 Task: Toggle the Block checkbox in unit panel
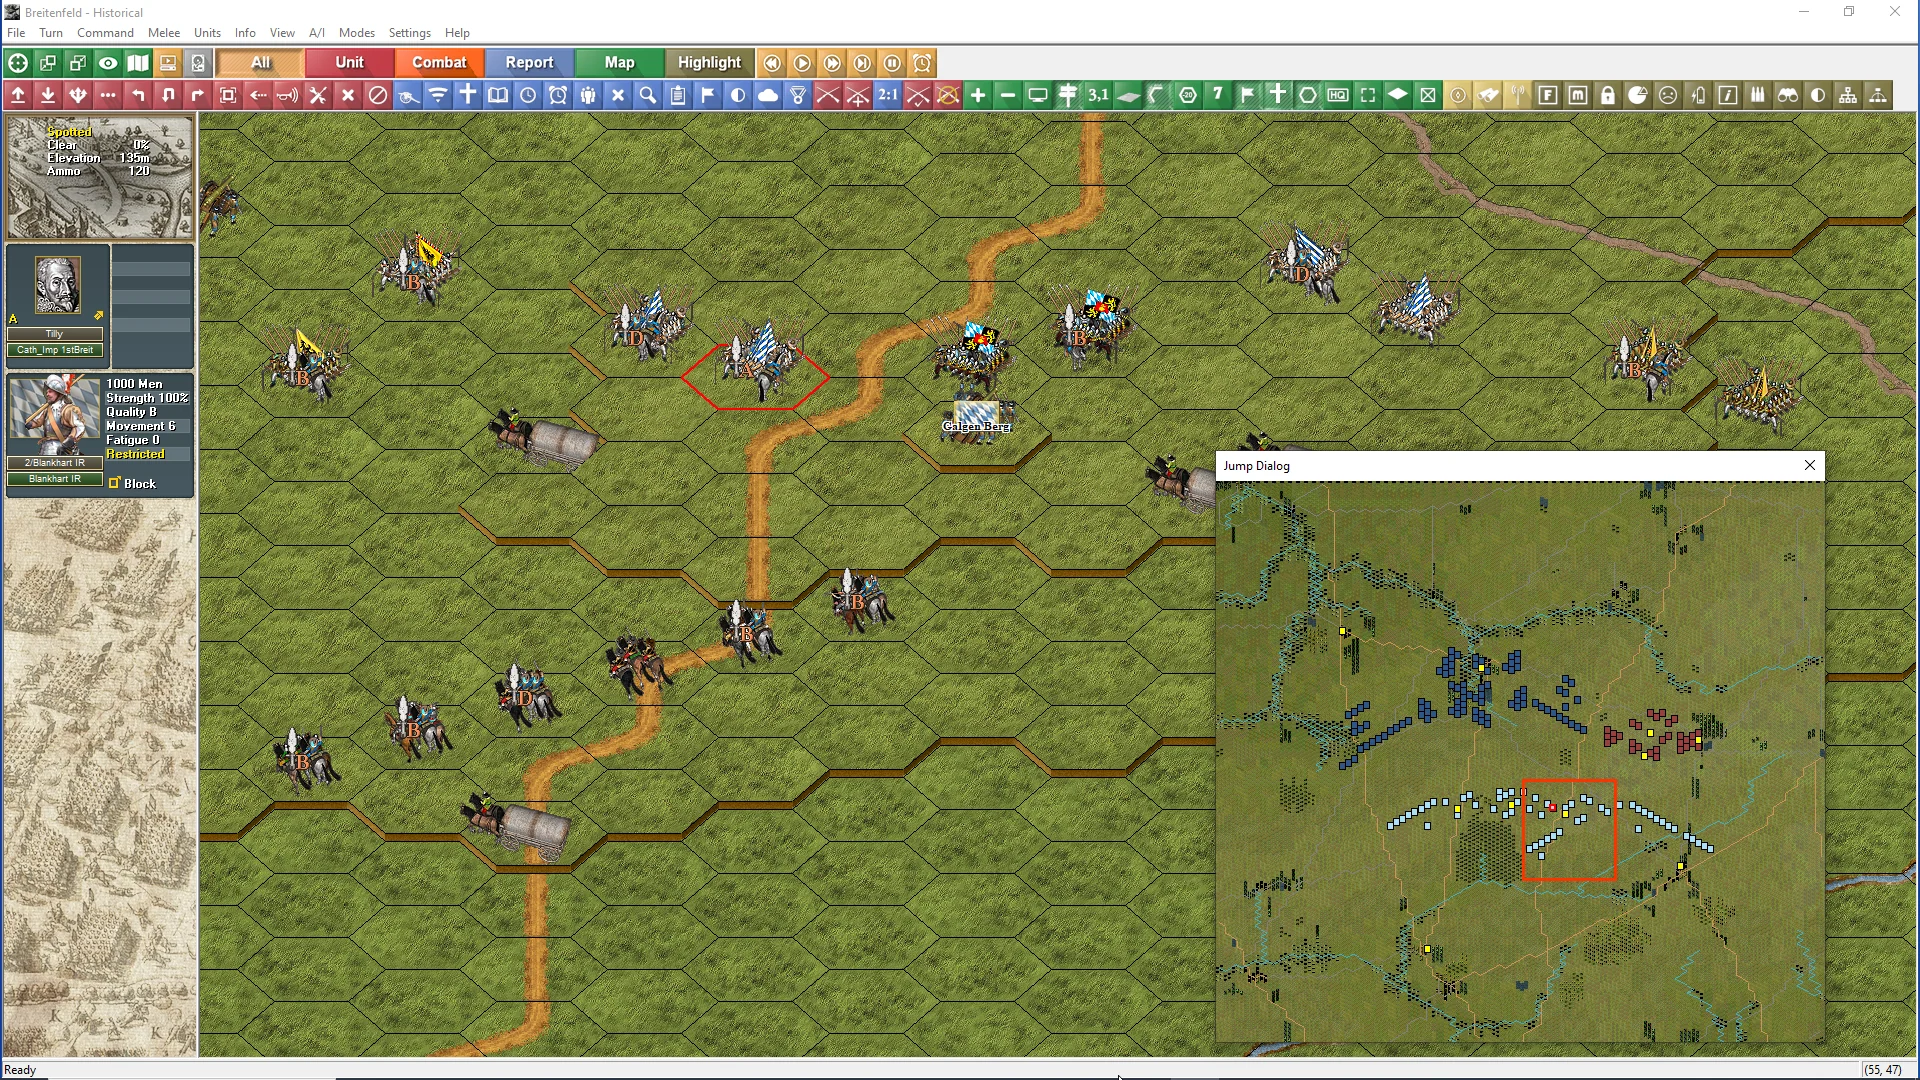click(x=115, y=484)
